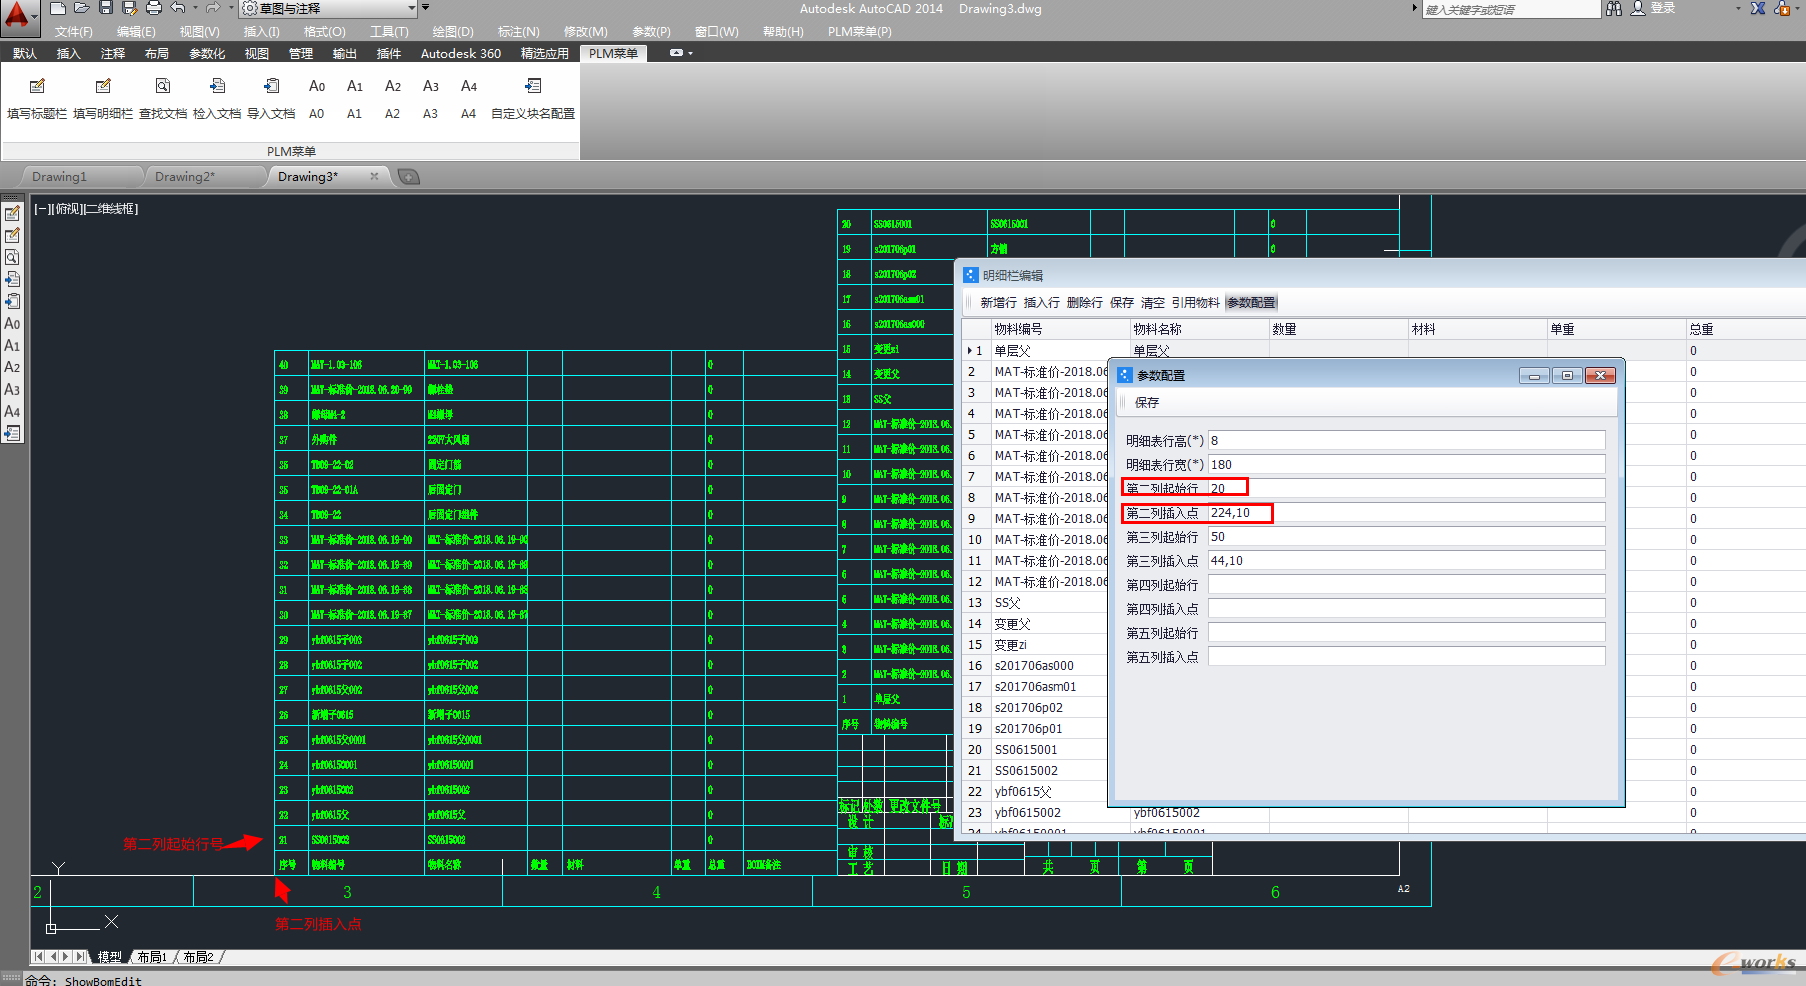Click the A1 sheet size ribbon icon
The height and width of the screenshot is (986, 1806).
point(355,86)
